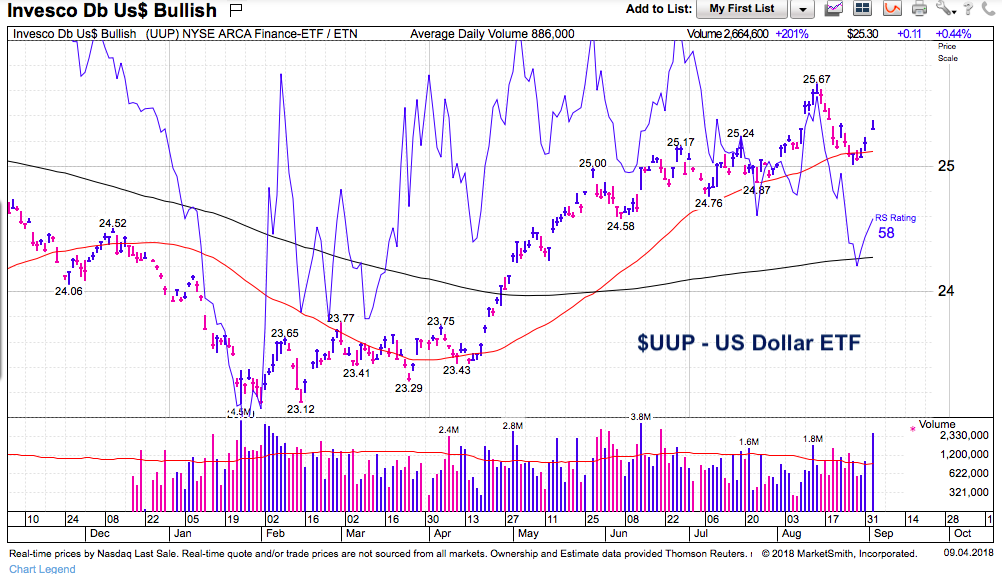Click the price scale 24 marker

click(946, 291)
